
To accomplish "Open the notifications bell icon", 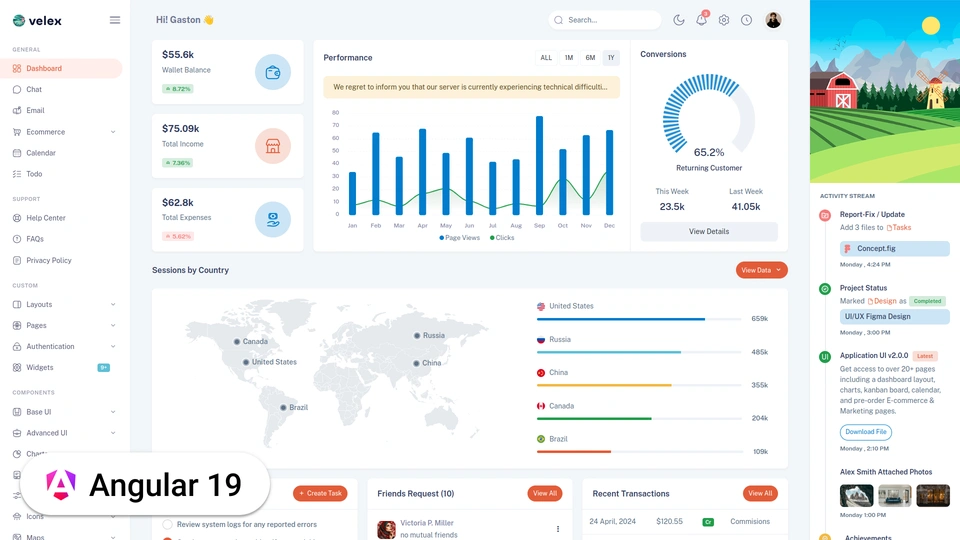I will [701, 20].
